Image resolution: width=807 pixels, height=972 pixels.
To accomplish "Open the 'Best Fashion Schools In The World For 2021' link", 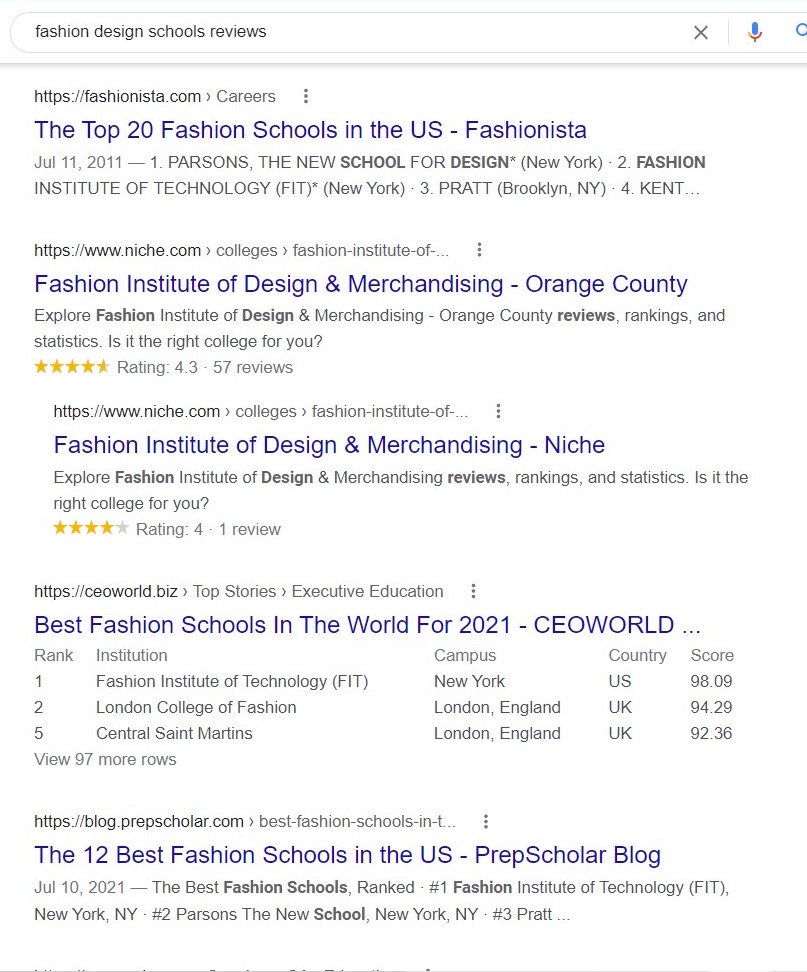I will (367, 625).
